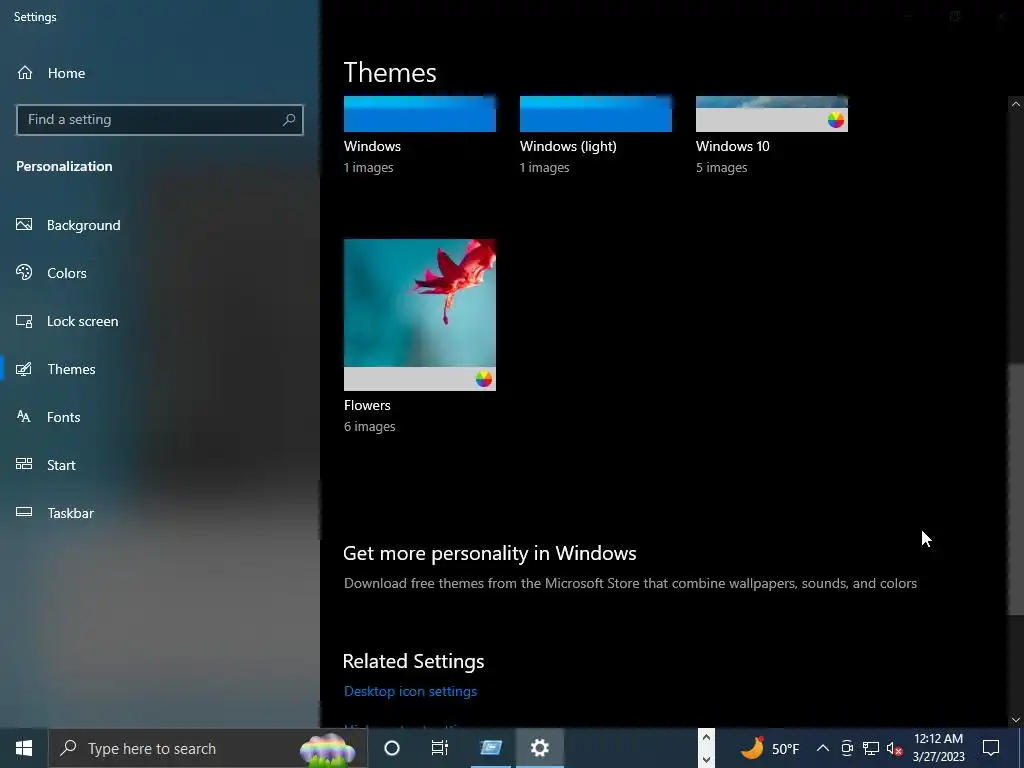Screen dimensions: 1024x768
Task: Open the blue window app on the taskbar
Action: (x=490, y=748)
